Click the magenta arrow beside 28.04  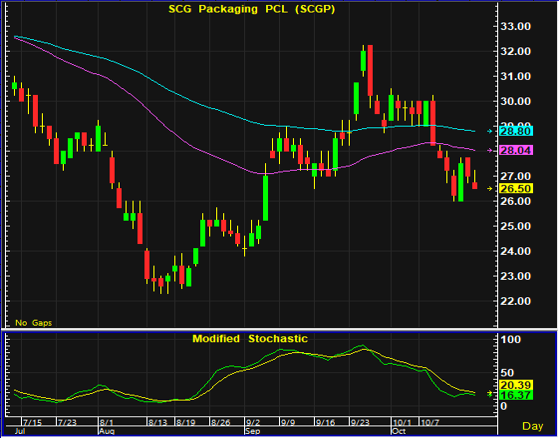tap(490, 150)
